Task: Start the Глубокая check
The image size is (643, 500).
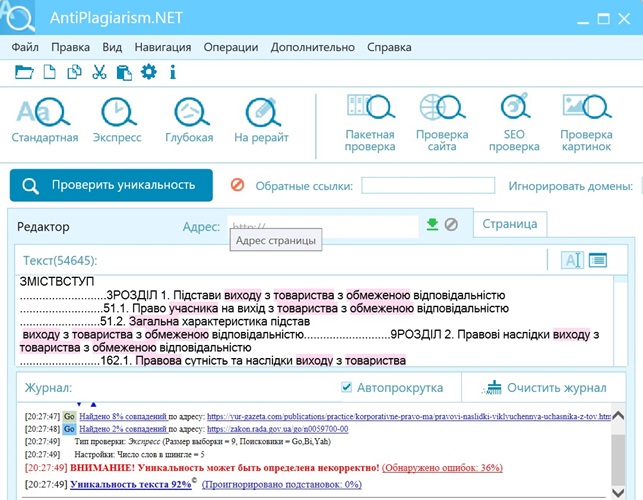Action: click(x=189, y=120)
